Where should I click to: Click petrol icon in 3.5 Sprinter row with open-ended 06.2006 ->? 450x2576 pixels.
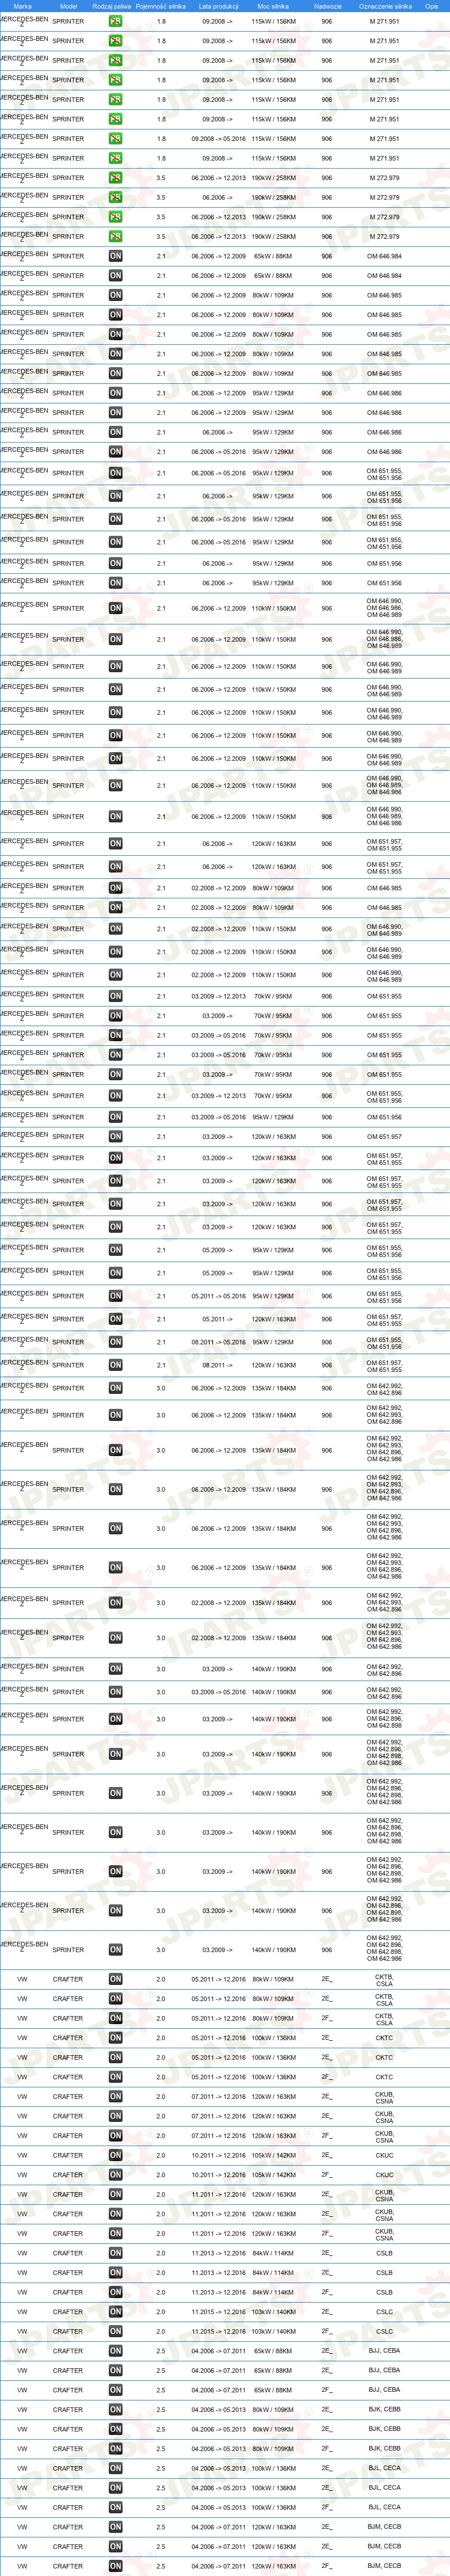click(x=115, y=197)
